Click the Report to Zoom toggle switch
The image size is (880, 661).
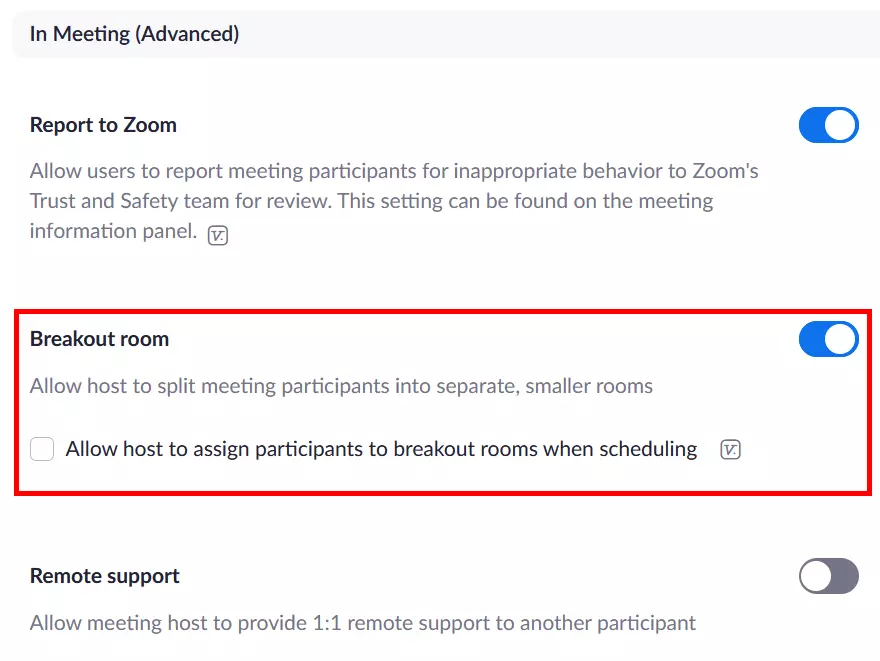click(x=829, y=125)
